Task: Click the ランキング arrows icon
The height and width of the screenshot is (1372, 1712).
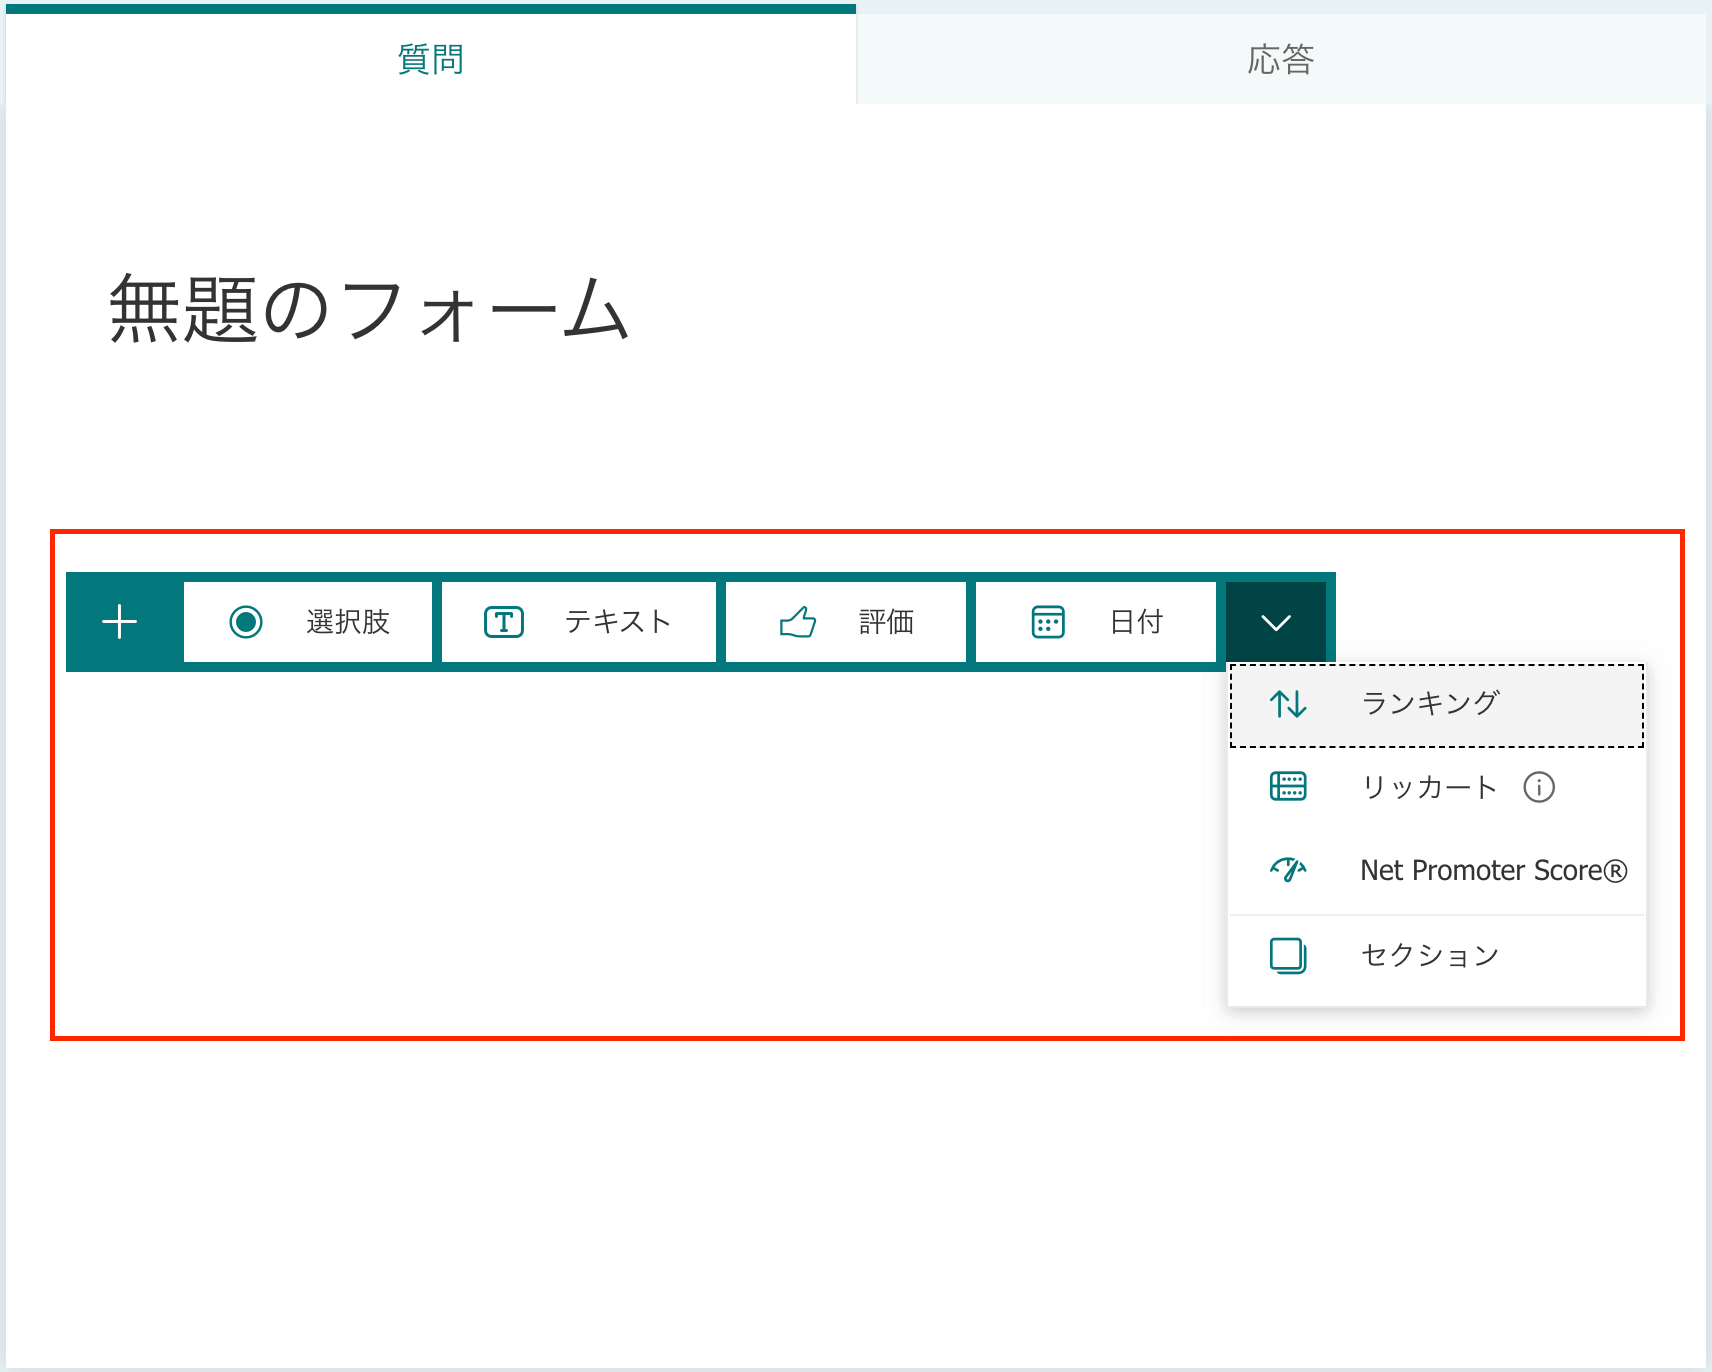Action: point(1289,703)
